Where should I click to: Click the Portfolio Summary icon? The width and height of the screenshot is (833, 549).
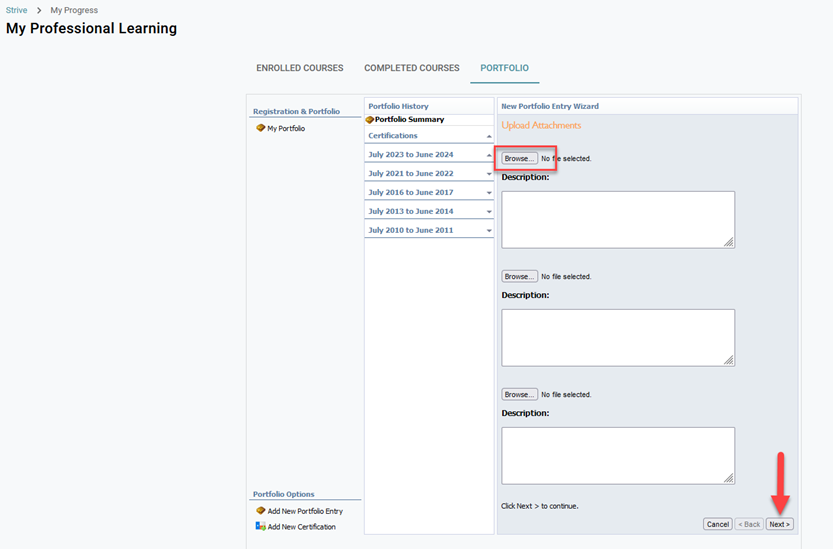[370, 120]
